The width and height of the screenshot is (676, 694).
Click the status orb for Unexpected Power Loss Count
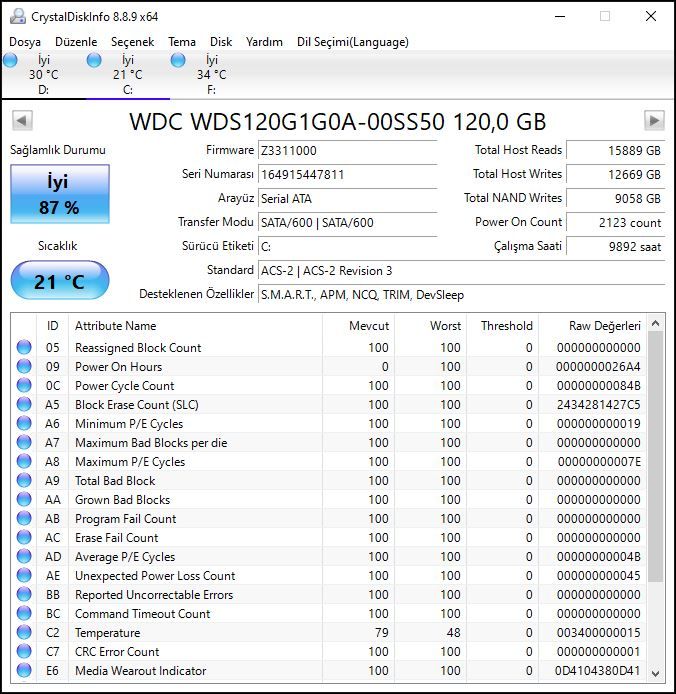(24, 575)
